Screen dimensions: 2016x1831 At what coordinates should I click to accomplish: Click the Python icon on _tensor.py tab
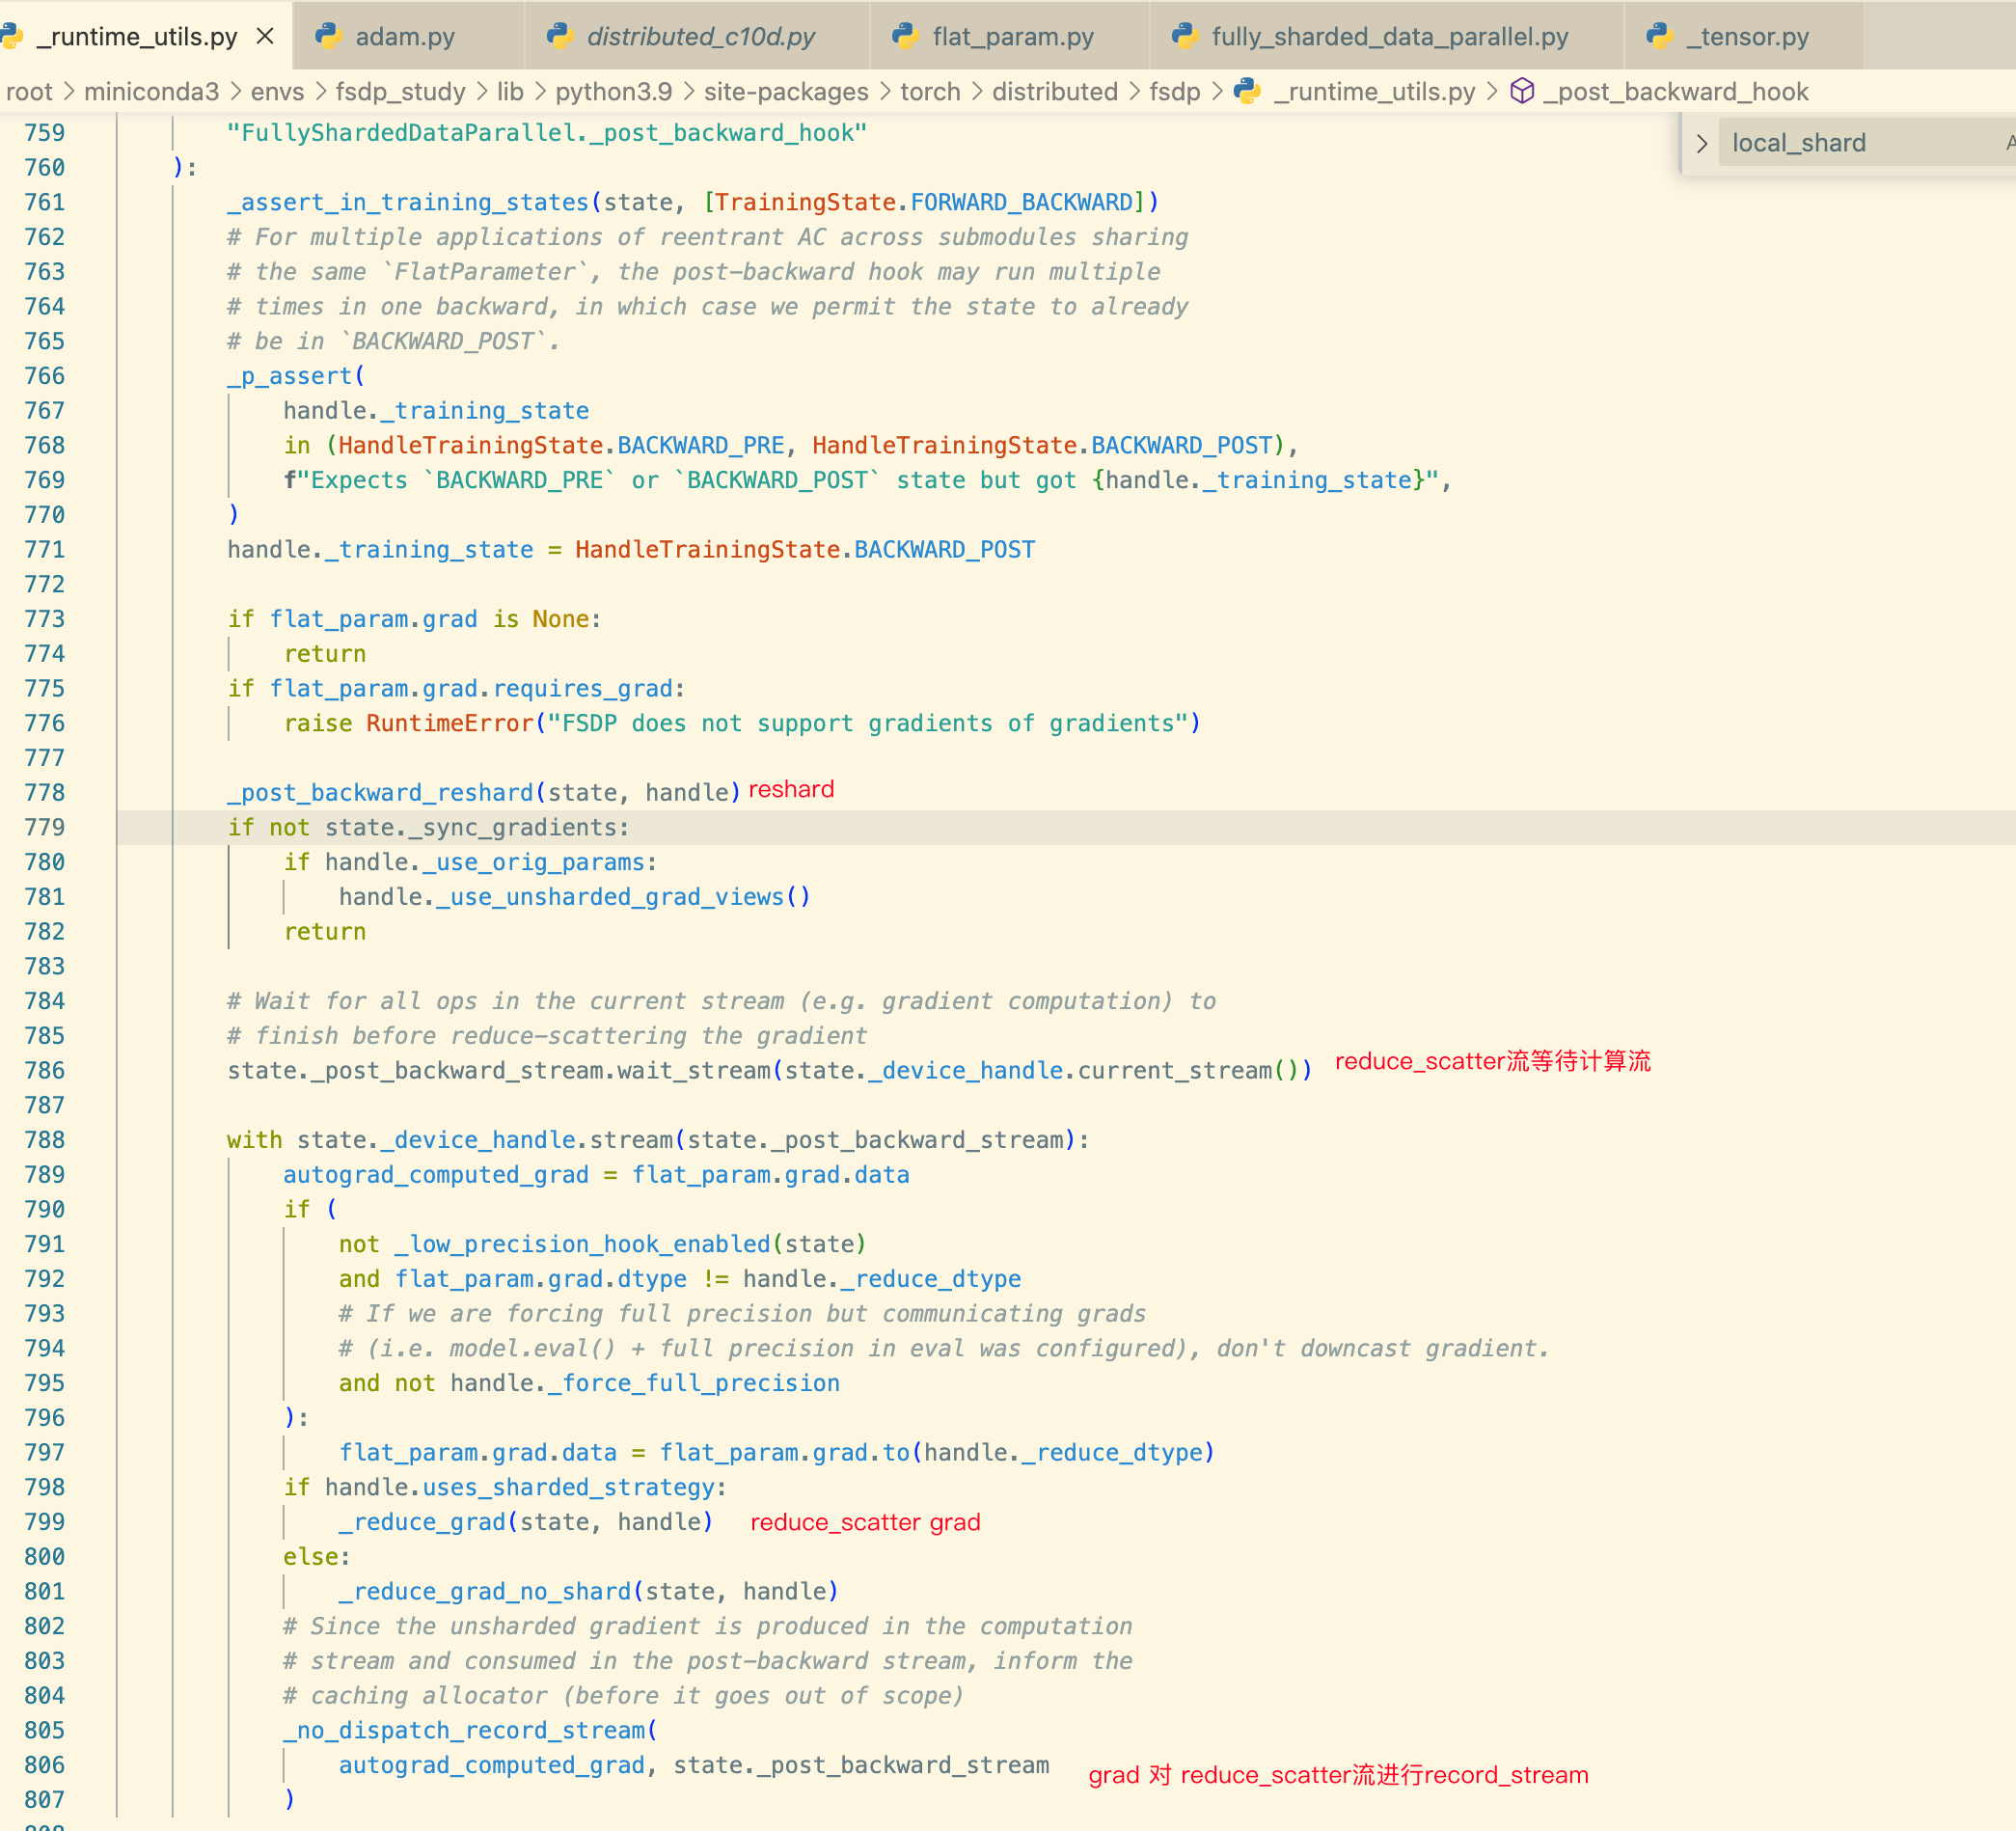tap(1658, 35)
